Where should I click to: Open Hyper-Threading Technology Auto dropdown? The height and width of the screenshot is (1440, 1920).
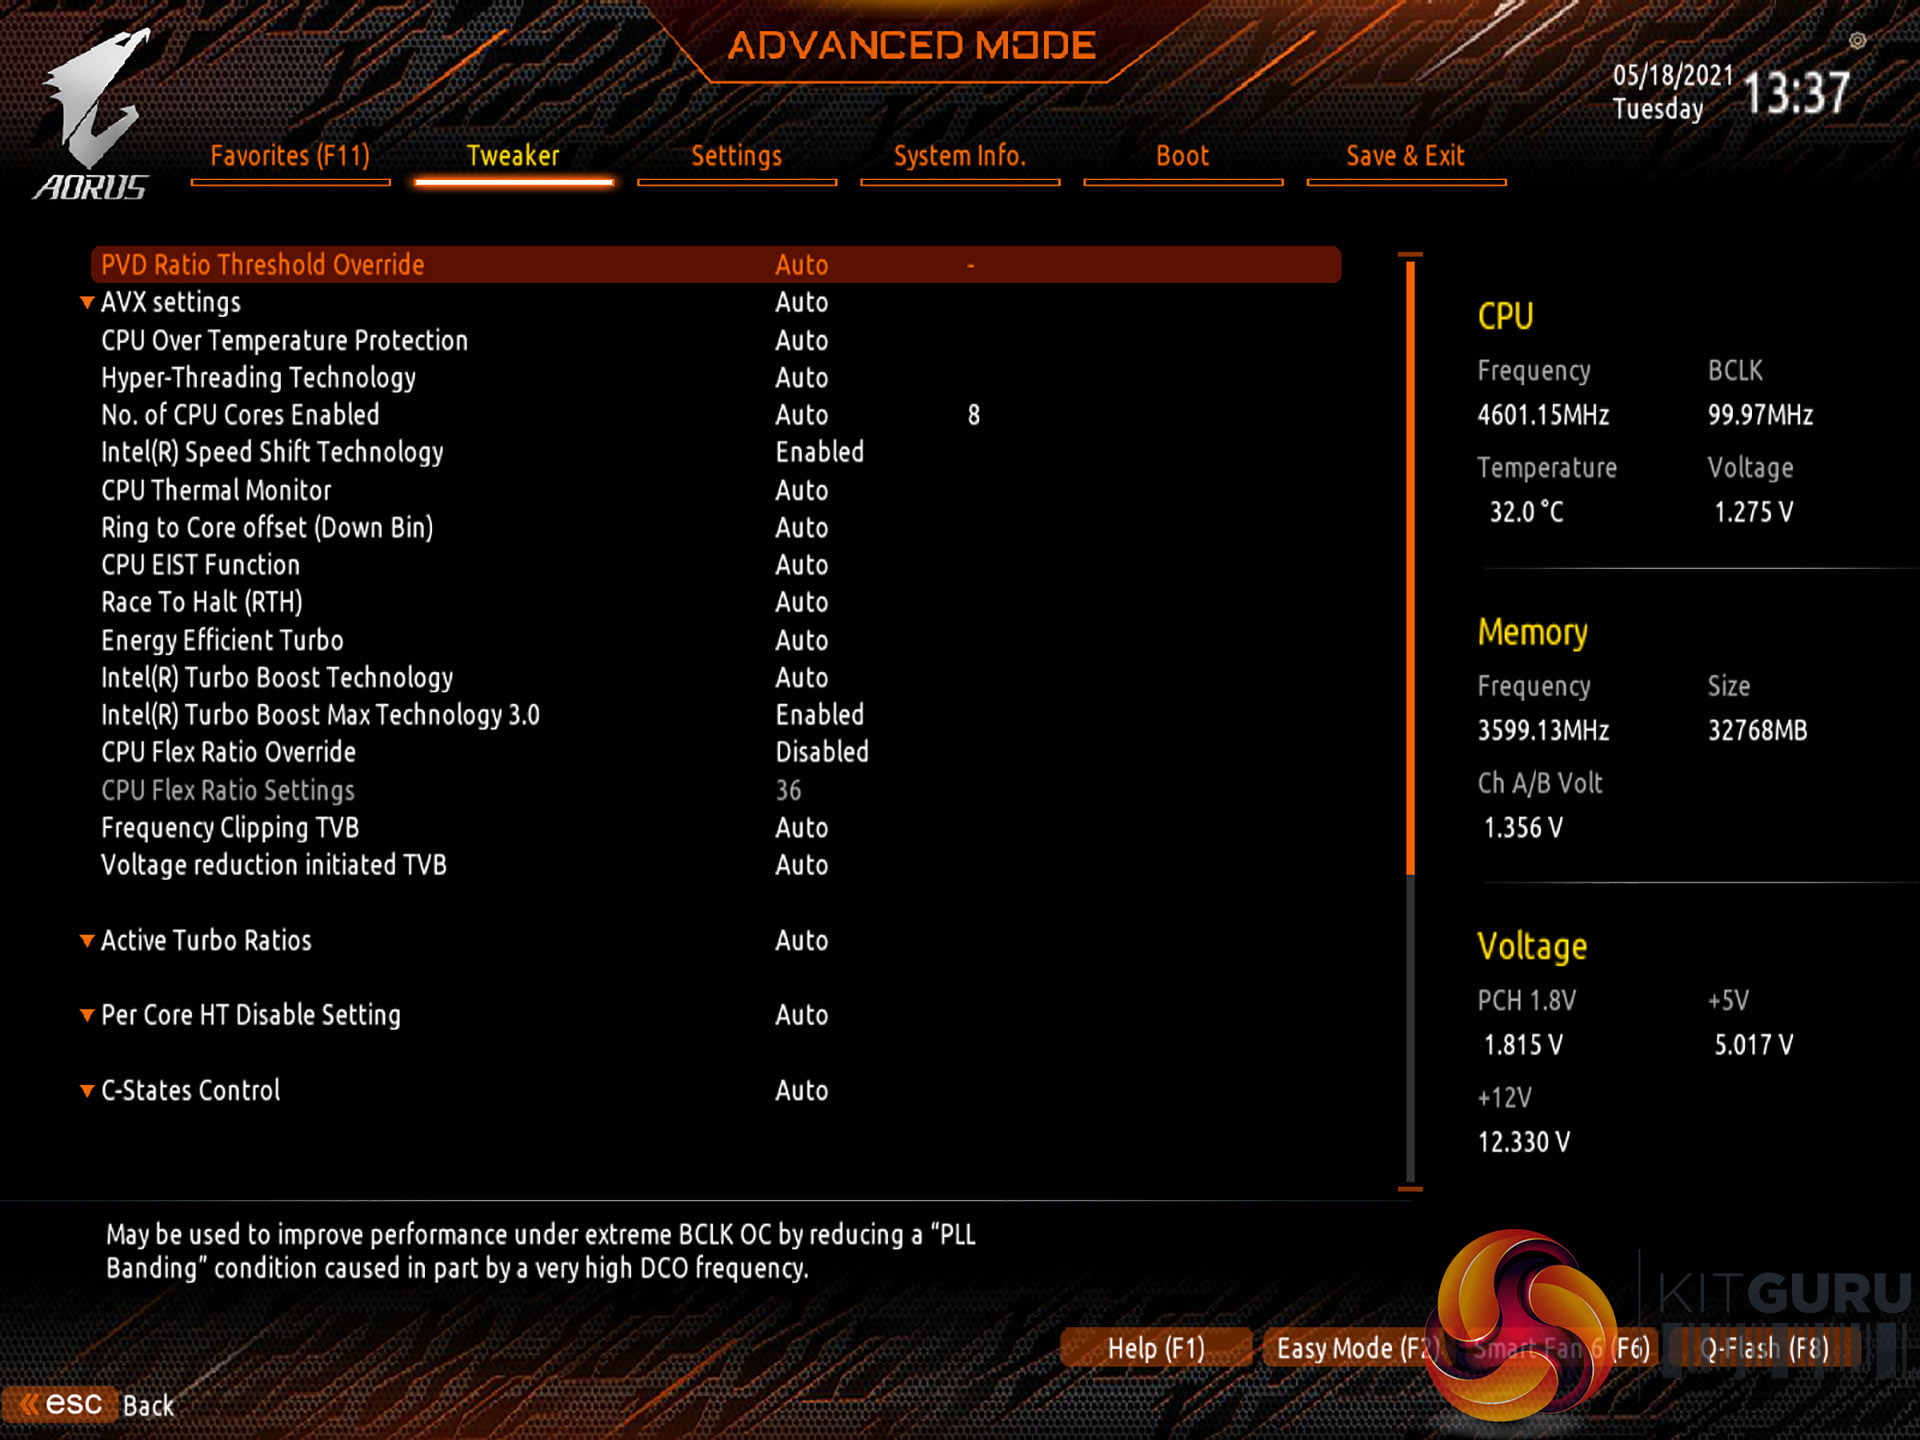pyautogui.click(x=801, y=378)
